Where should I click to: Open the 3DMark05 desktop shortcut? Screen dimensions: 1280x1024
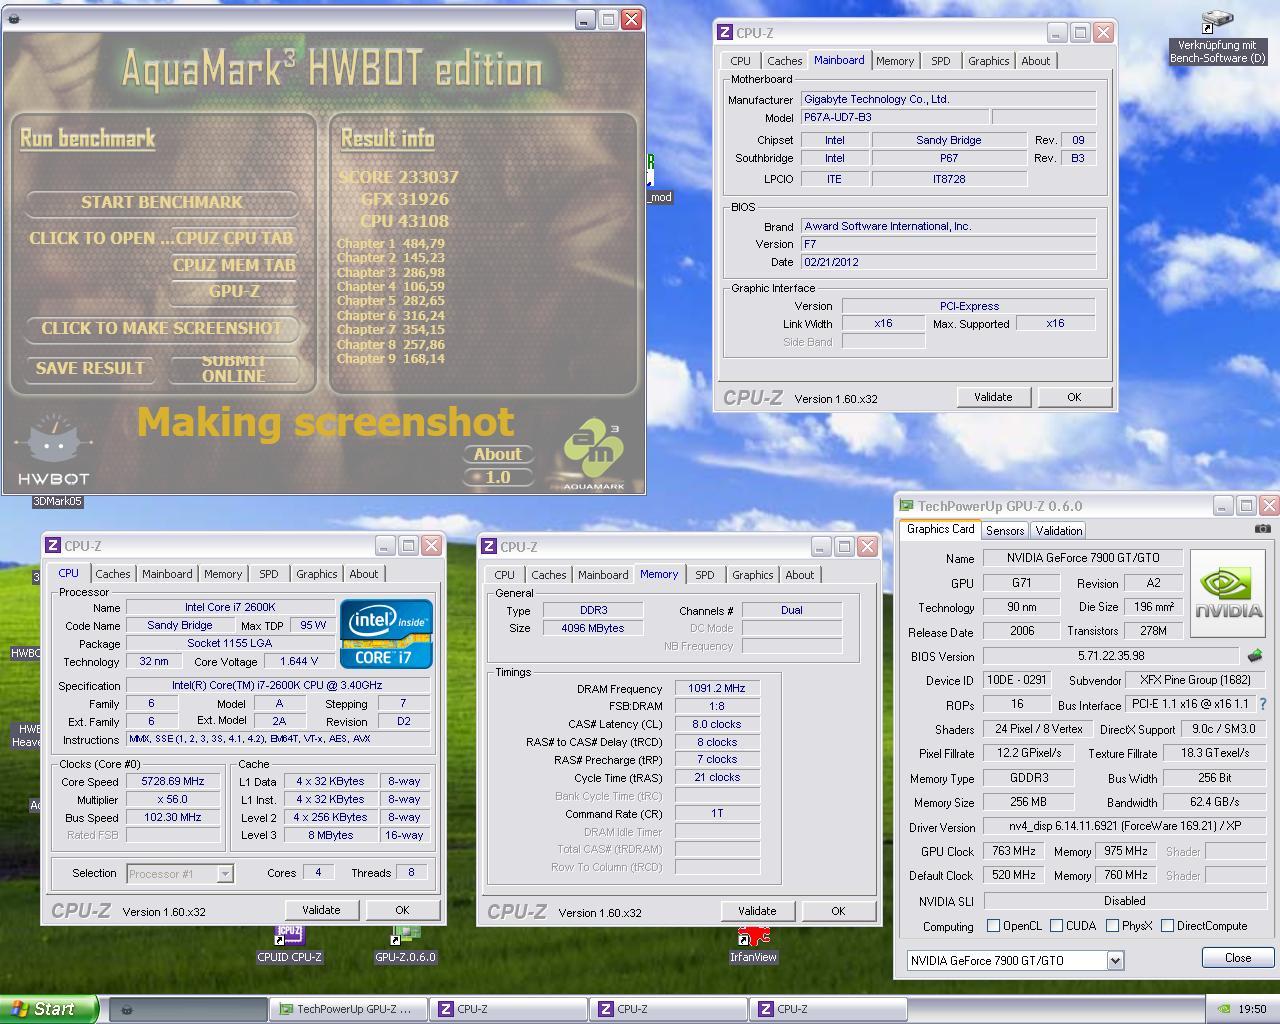click(x=57, y=501)
